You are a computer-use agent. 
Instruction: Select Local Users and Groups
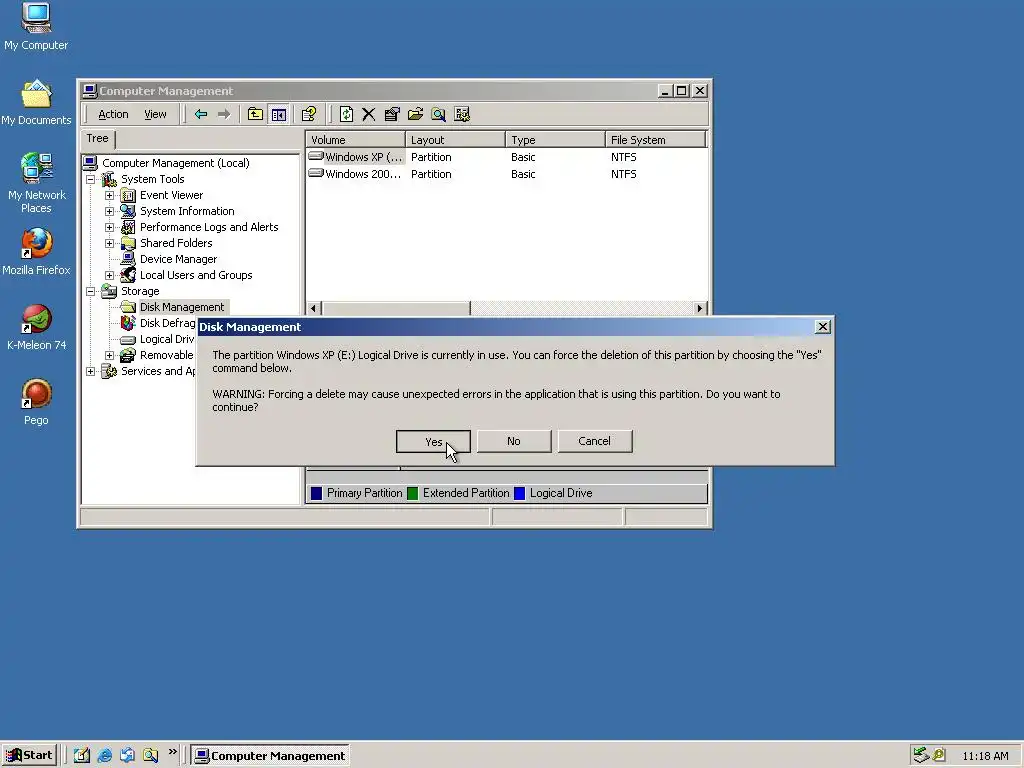click(x=196, y=275)
